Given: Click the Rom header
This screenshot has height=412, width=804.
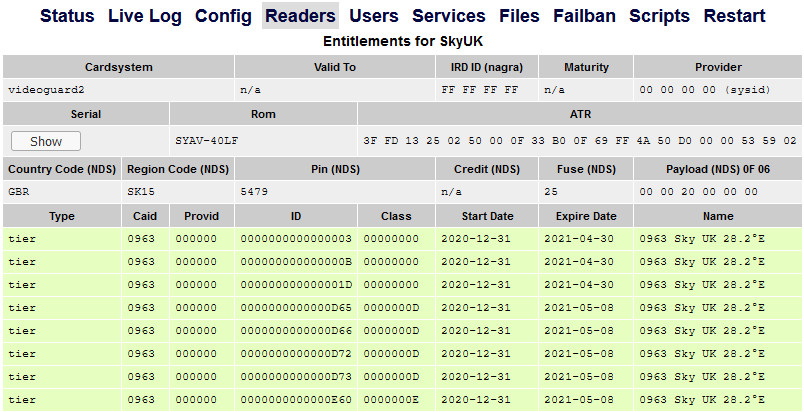Looking at the screenshot, I should pos(263,114).
